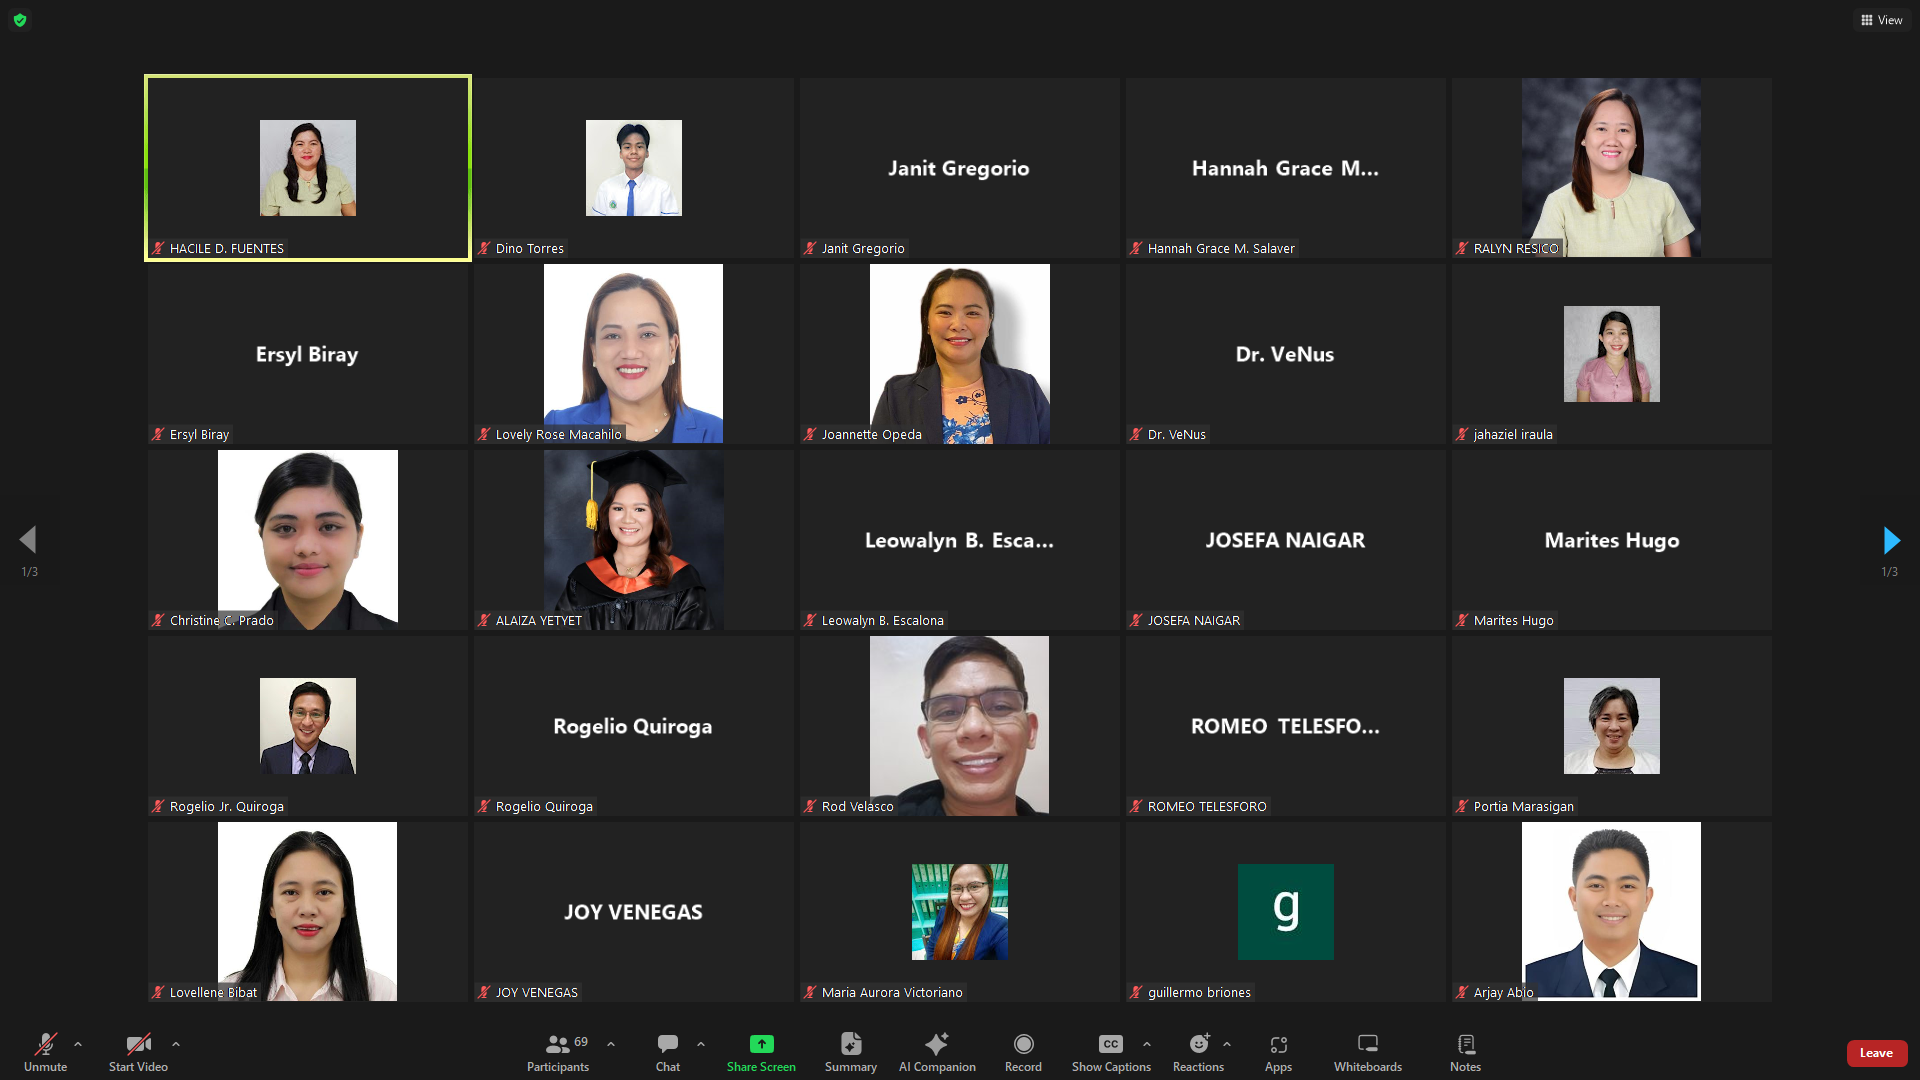Screen dimensions: 1920x1080
Task: Launch AI Companion
Action: [937, 1052]
